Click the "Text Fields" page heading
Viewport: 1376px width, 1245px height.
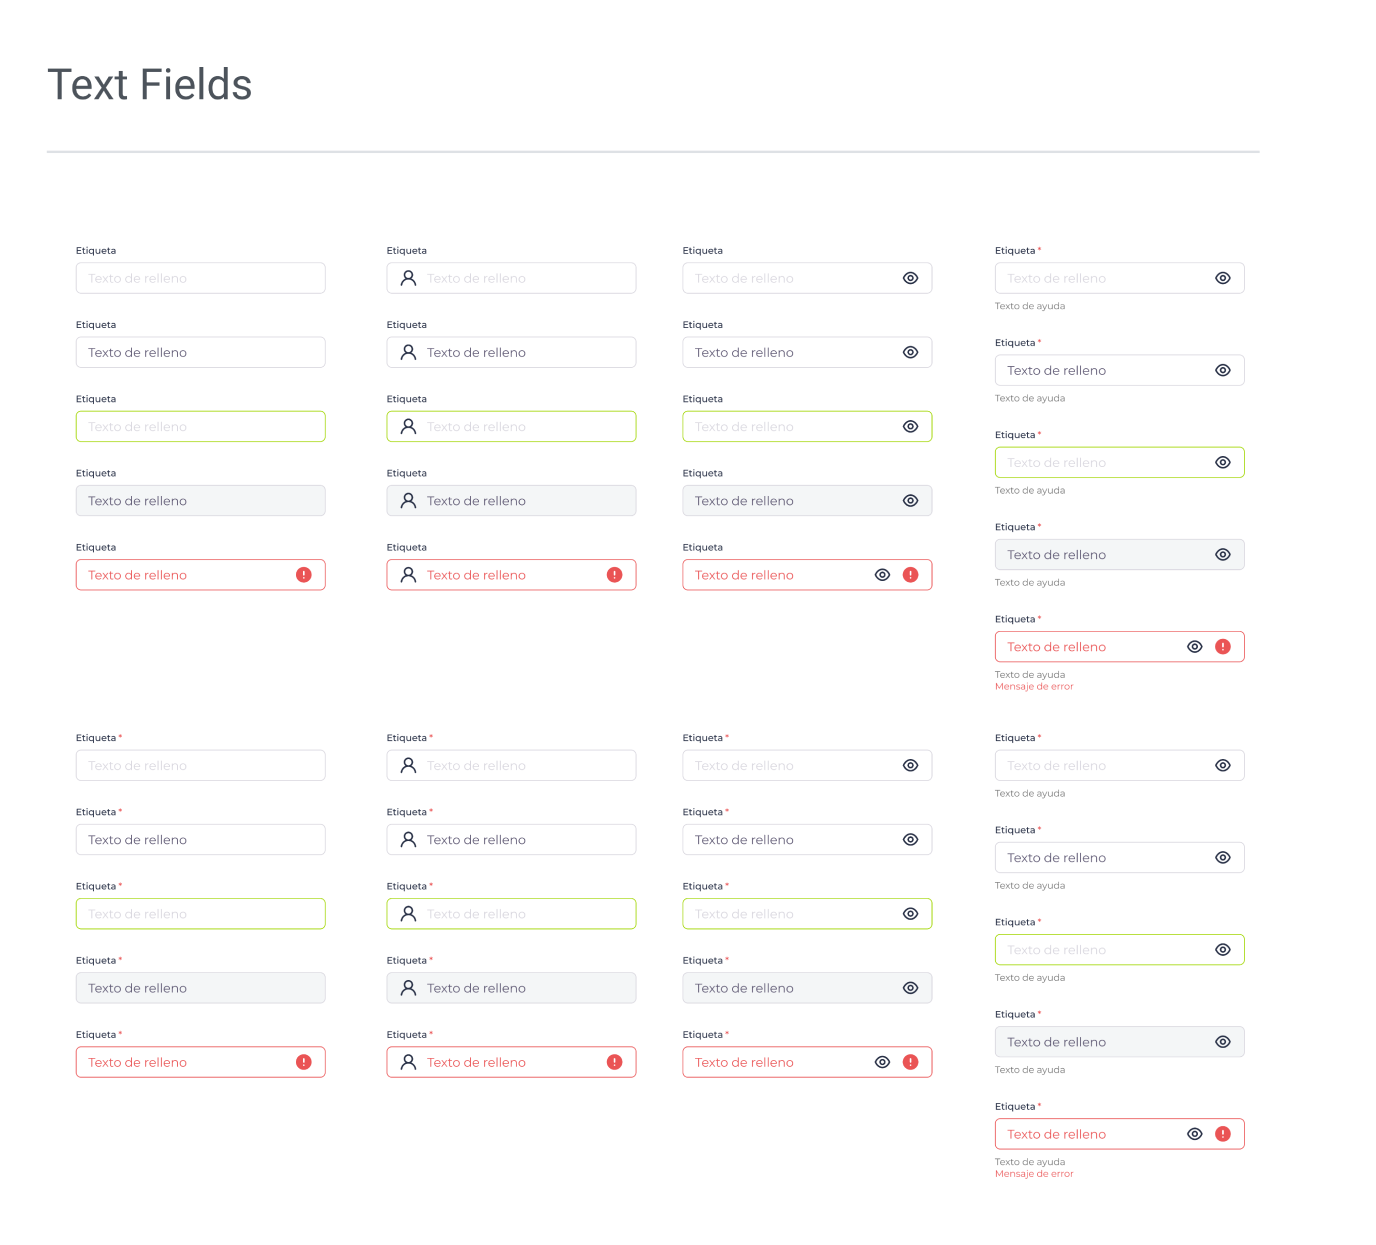coord(150,85)
